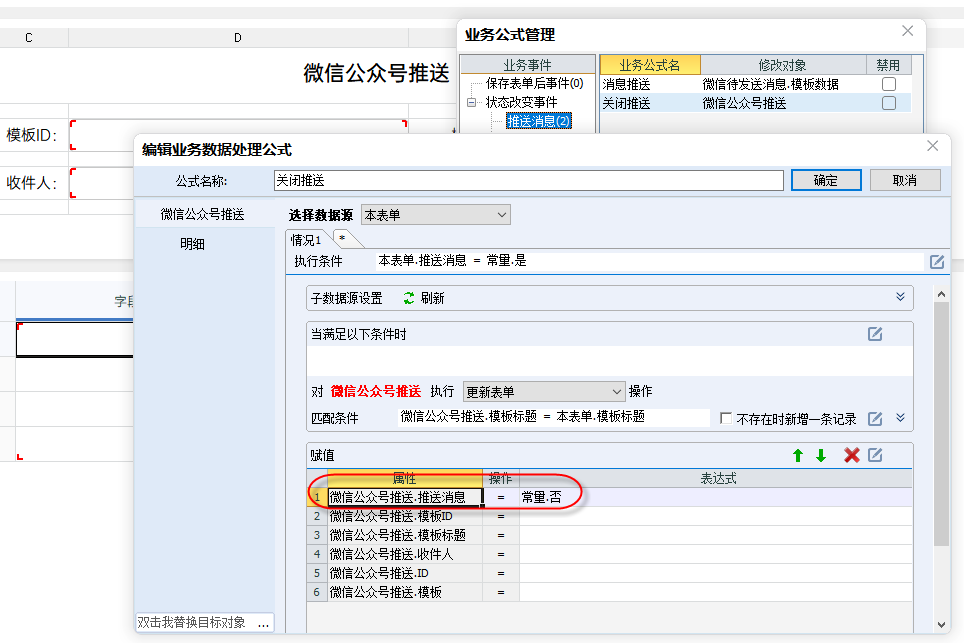
Task: Click the 匹配条件 expression text
Action: [x=523, y=417]
